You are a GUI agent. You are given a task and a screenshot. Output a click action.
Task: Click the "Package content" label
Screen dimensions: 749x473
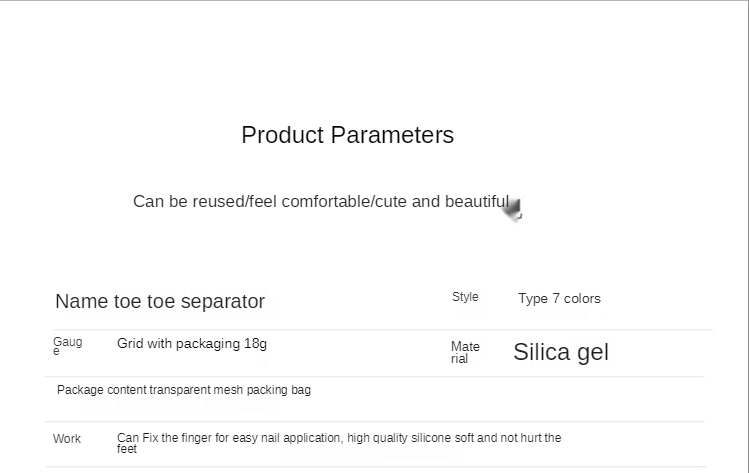coord(102,390)
